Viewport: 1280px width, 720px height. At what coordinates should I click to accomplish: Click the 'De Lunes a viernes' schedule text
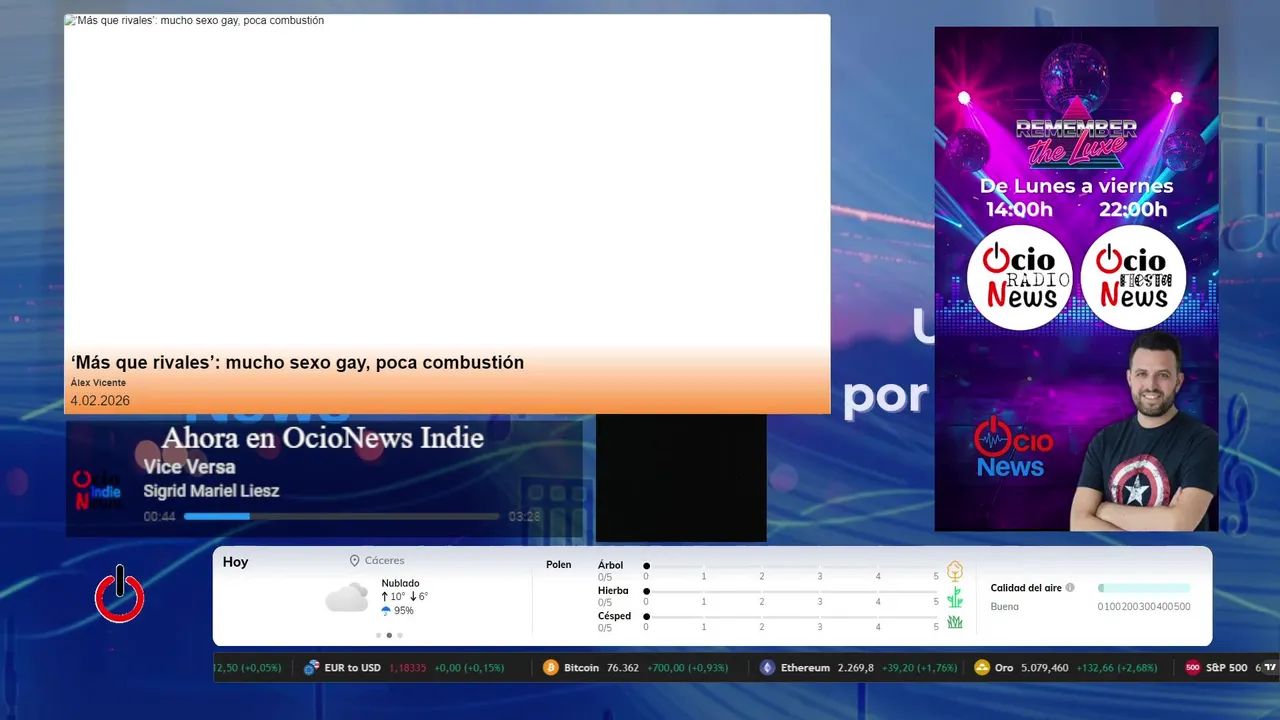[1076, 186]
